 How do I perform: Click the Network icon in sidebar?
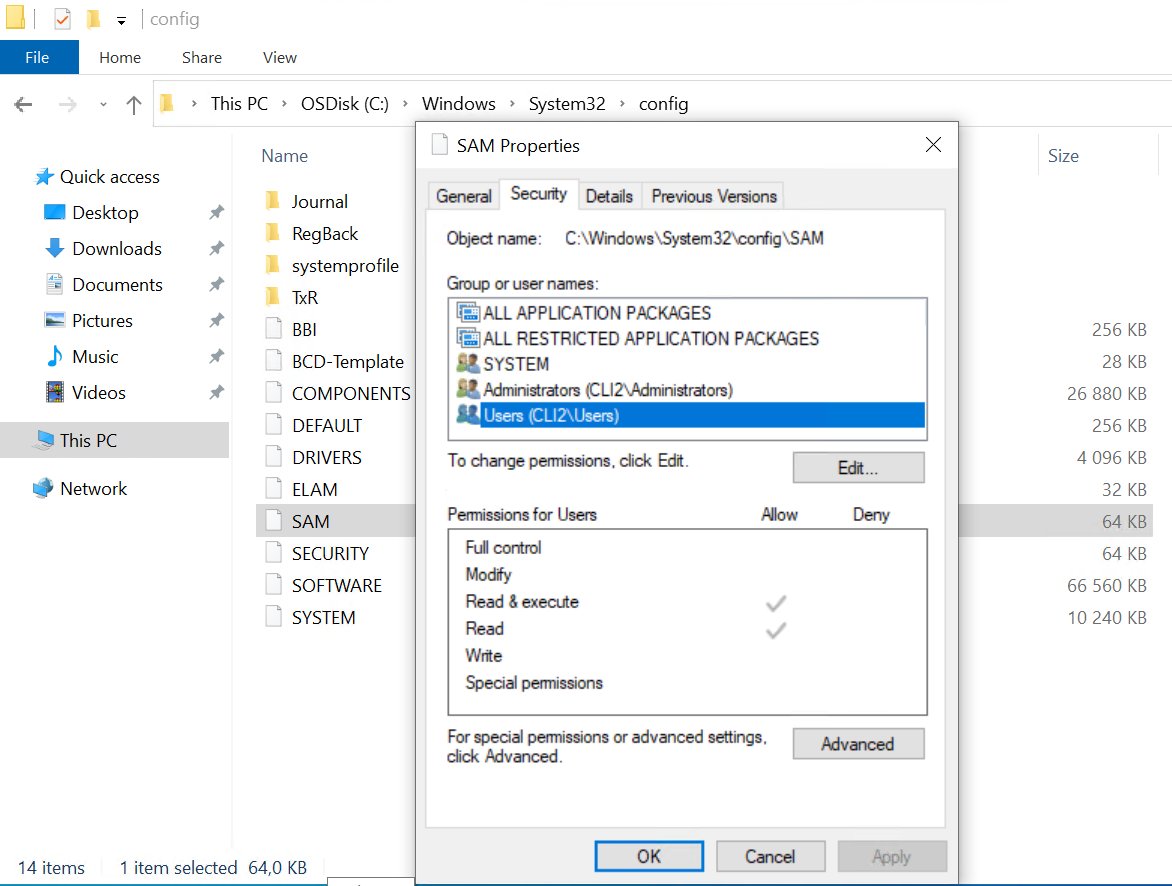[x=43, y=488]
